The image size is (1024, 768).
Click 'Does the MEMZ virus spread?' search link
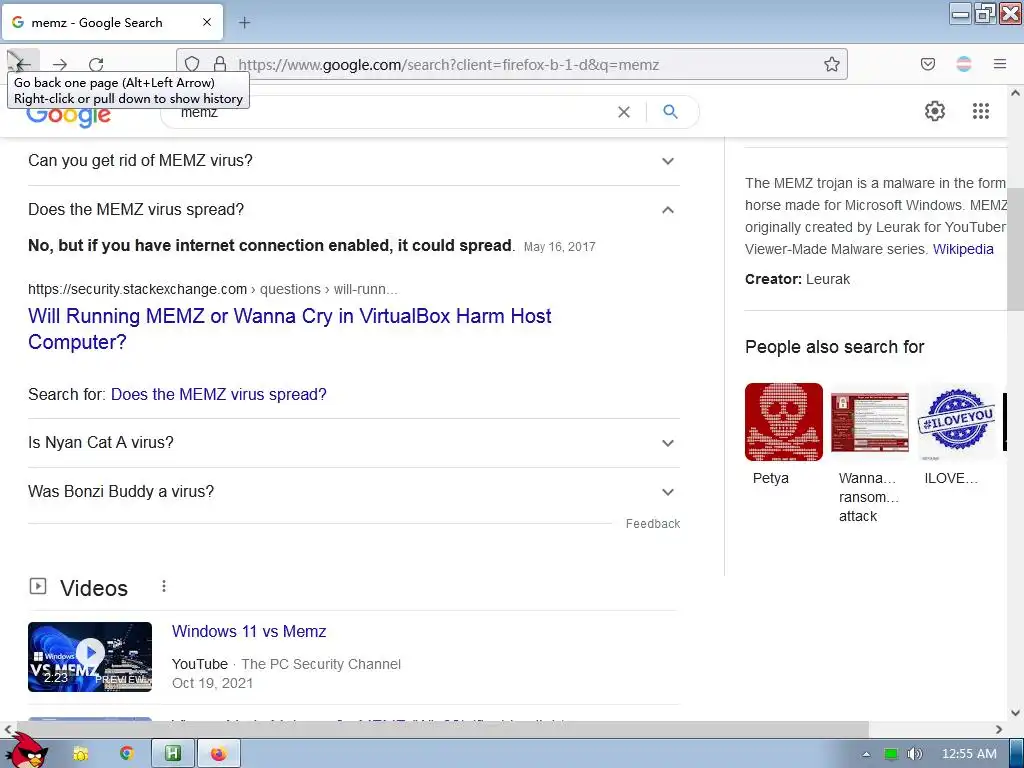point(219,394)
